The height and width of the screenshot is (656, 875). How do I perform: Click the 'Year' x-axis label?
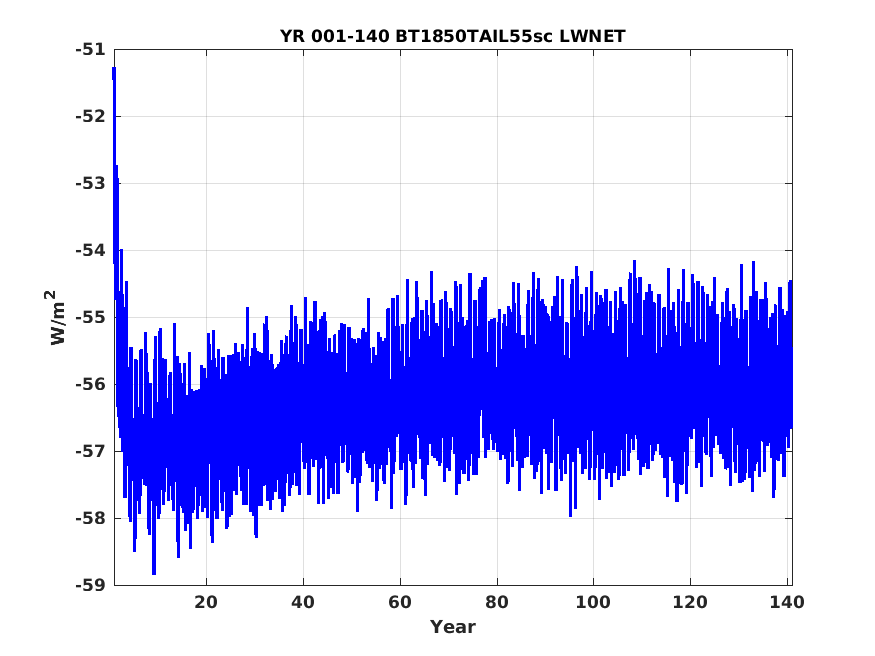tap(453, 627)
